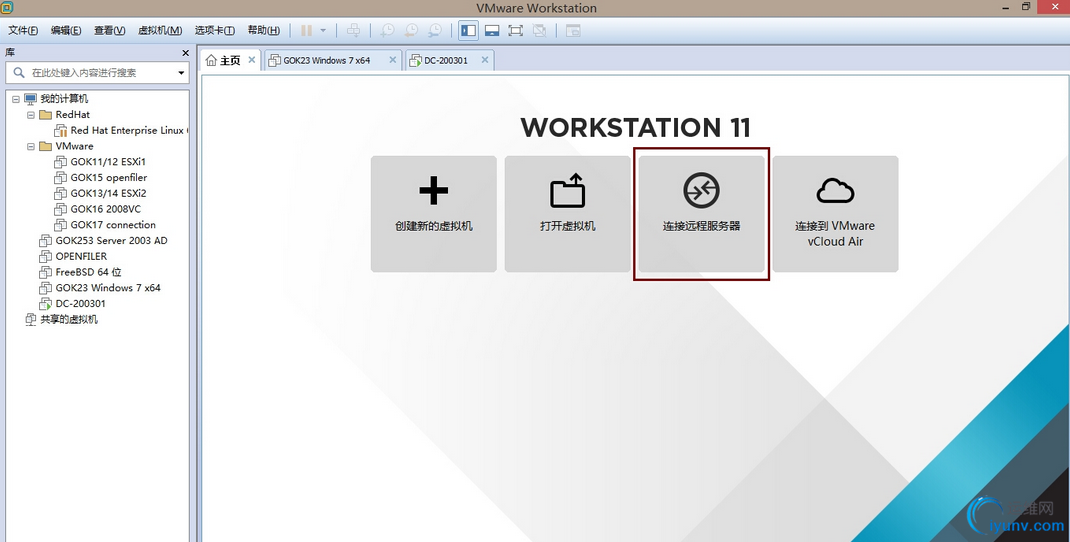Viewport: 1070px width, 542px height.
Task: Click the 创建新的虚拟机 tile
Action: pos(434,214)
